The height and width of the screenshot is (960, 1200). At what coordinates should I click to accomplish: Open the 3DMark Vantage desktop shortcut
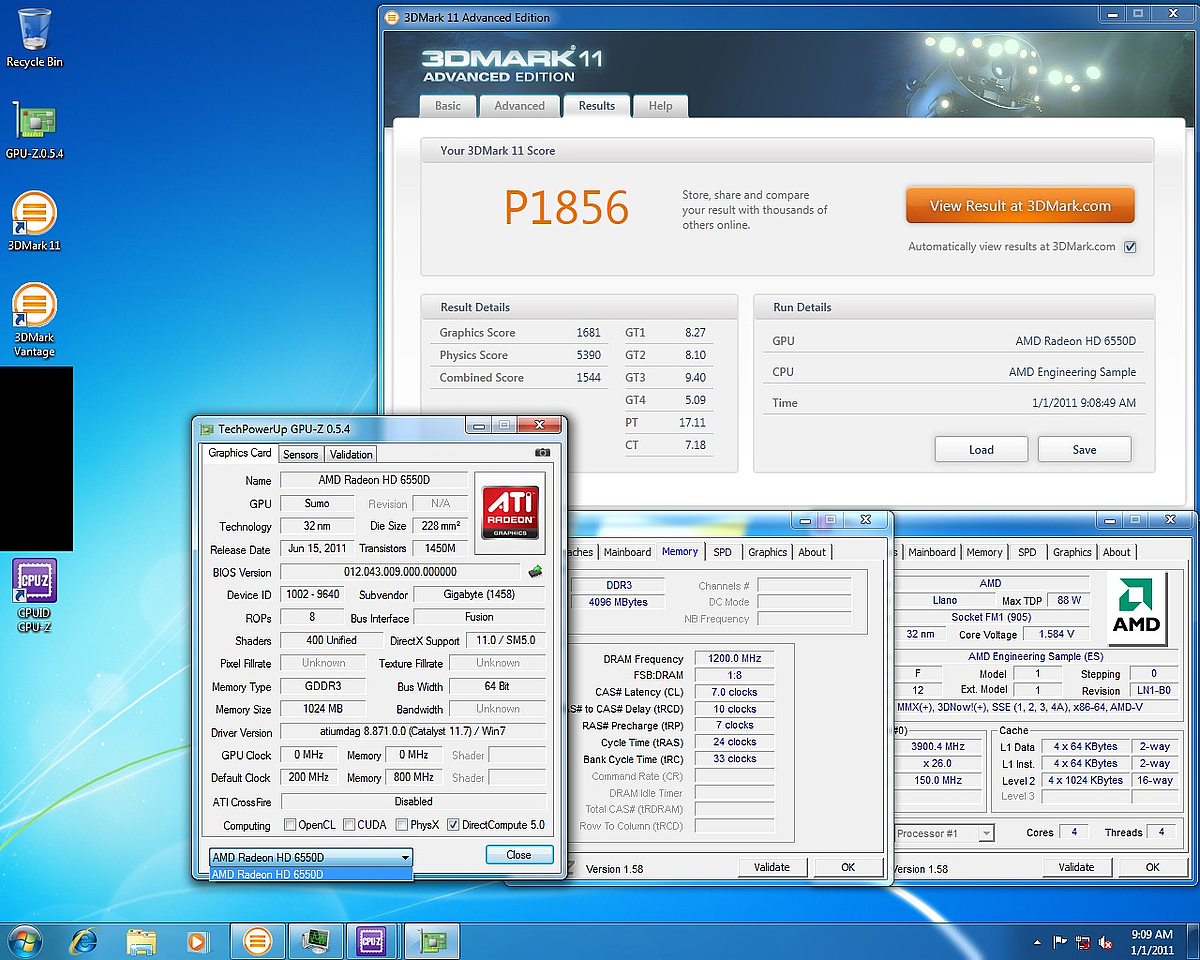pyautogui.click(x=34, y=320)
